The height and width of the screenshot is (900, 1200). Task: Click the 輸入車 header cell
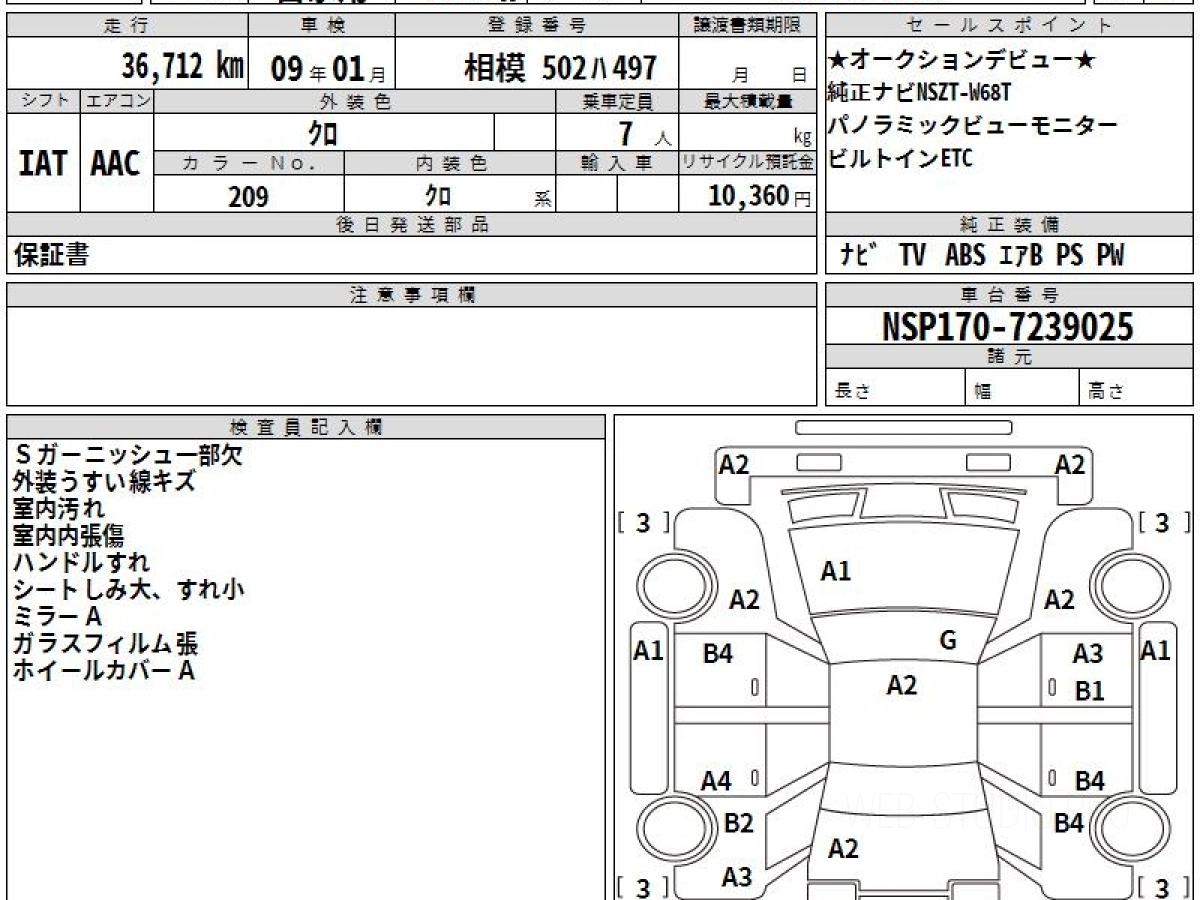pyautogui.click(x=617, y=164)
